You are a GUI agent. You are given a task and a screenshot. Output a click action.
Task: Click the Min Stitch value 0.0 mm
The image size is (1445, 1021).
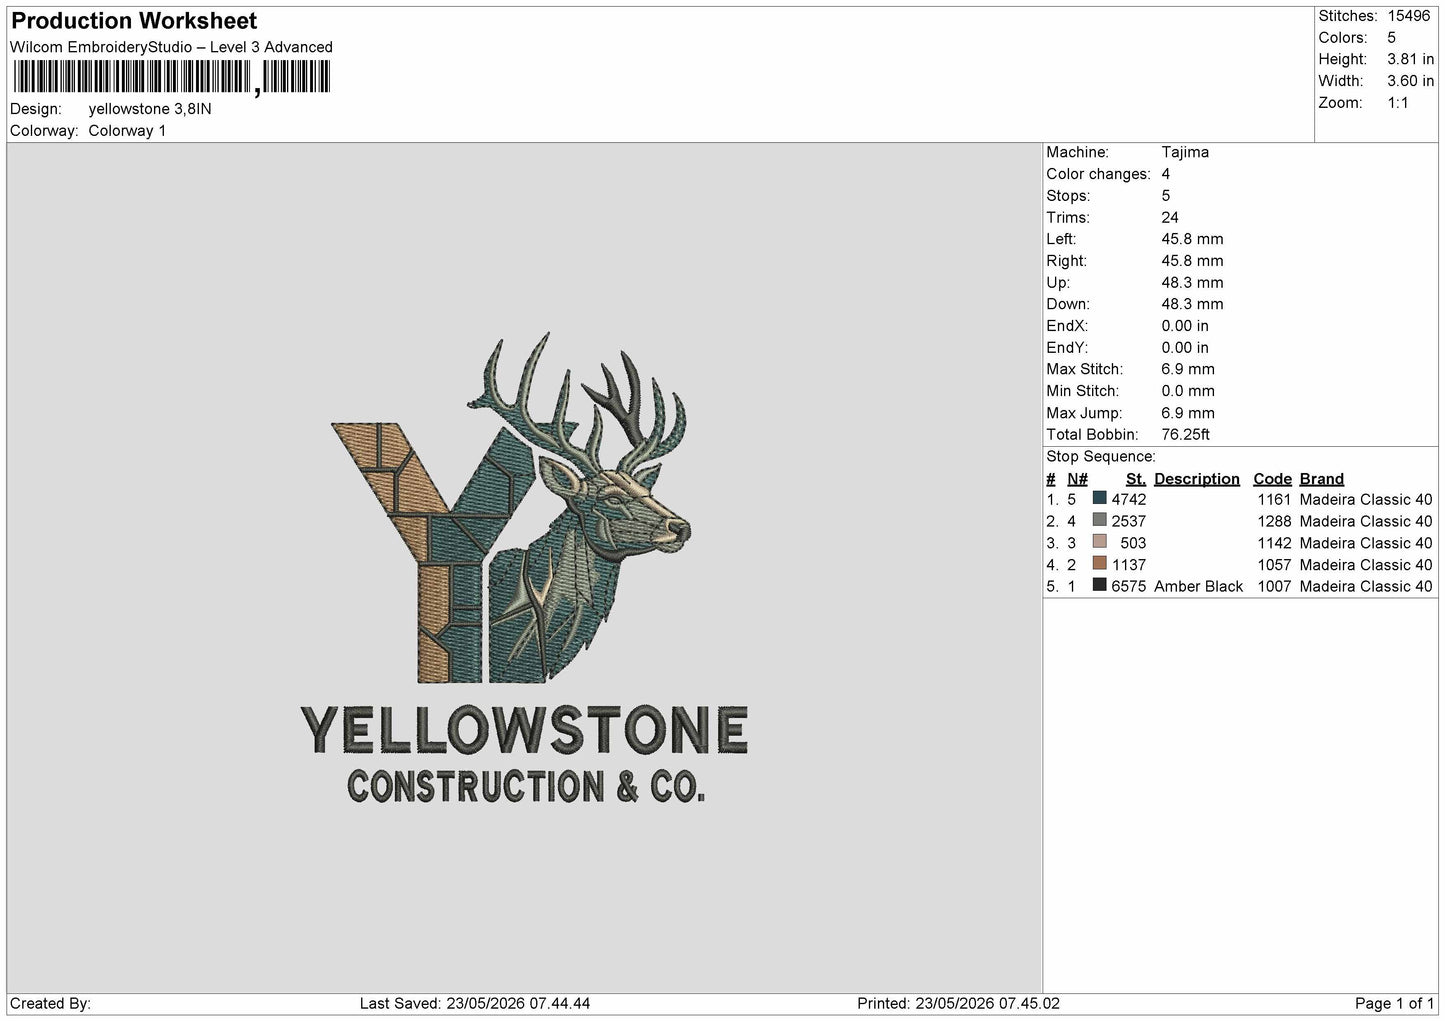(1188, 391)
